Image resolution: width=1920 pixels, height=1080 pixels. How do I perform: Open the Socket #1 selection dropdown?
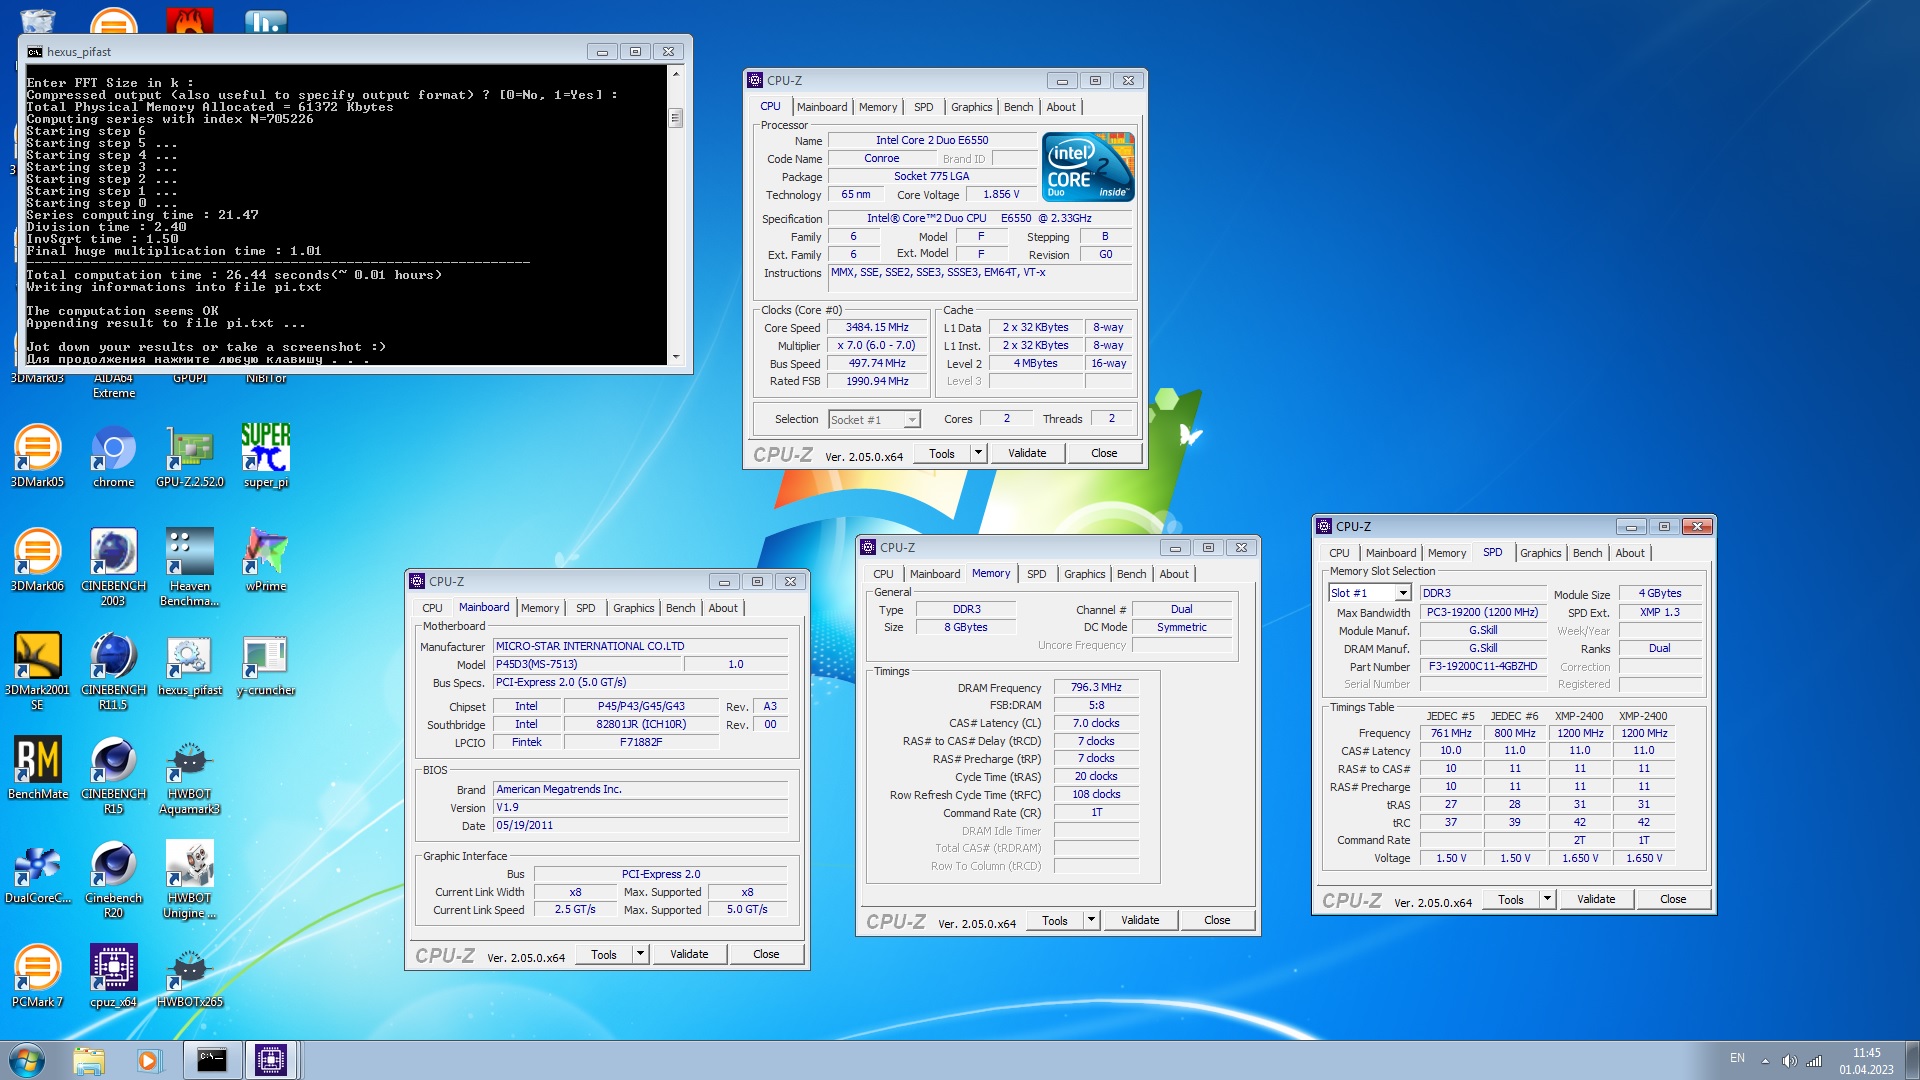coord(874,420)
